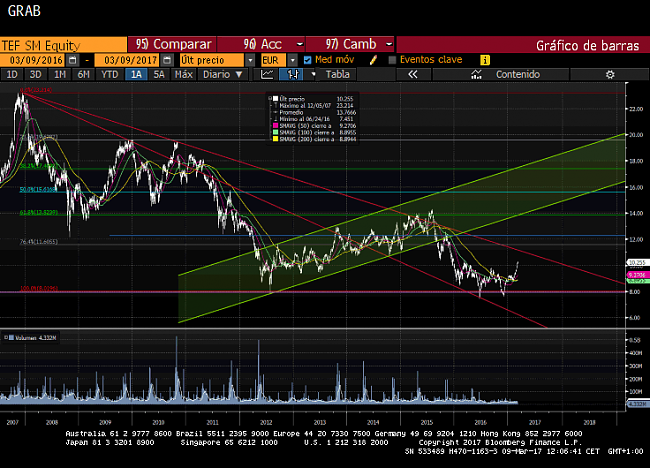Click the double left chevron collapse icon

pos(412,75)
